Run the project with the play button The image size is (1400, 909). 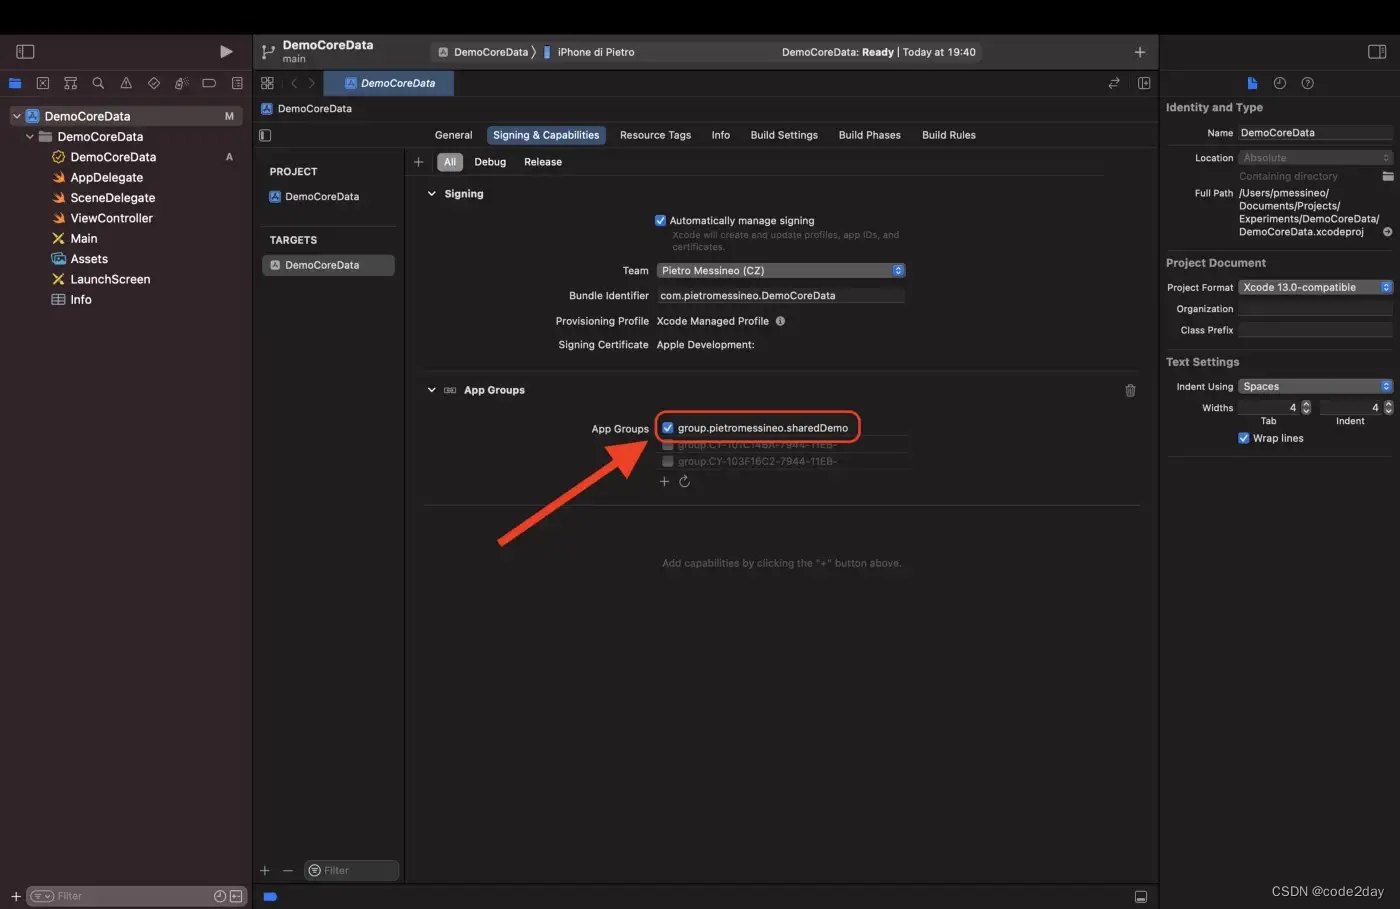[226, 51]
